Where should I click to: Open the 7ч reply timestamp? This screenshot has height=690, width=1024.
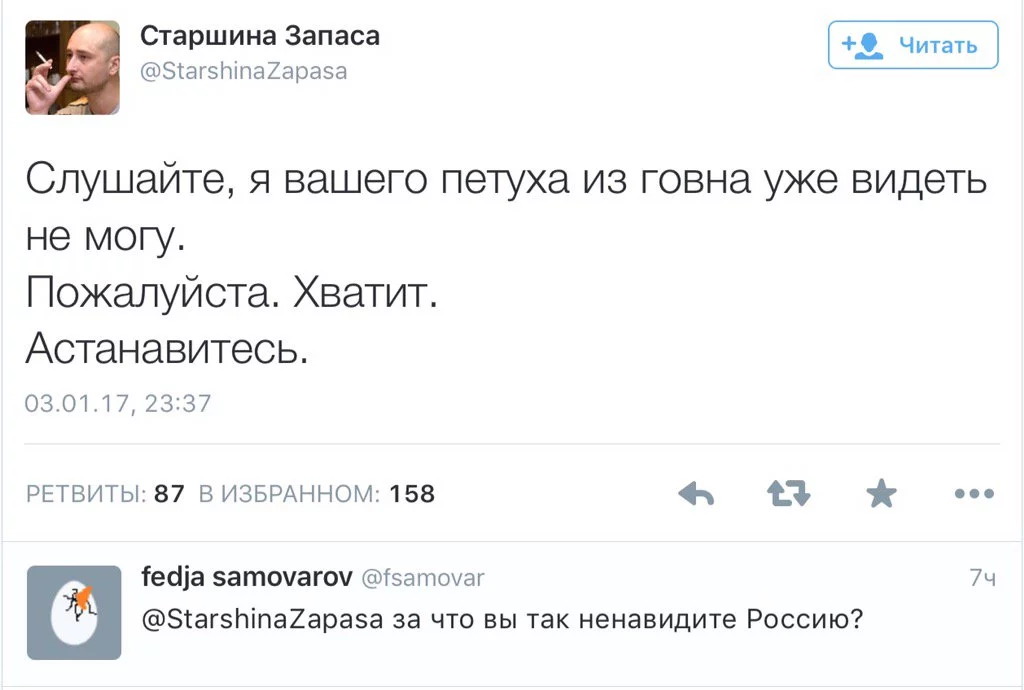pos(983,578)
